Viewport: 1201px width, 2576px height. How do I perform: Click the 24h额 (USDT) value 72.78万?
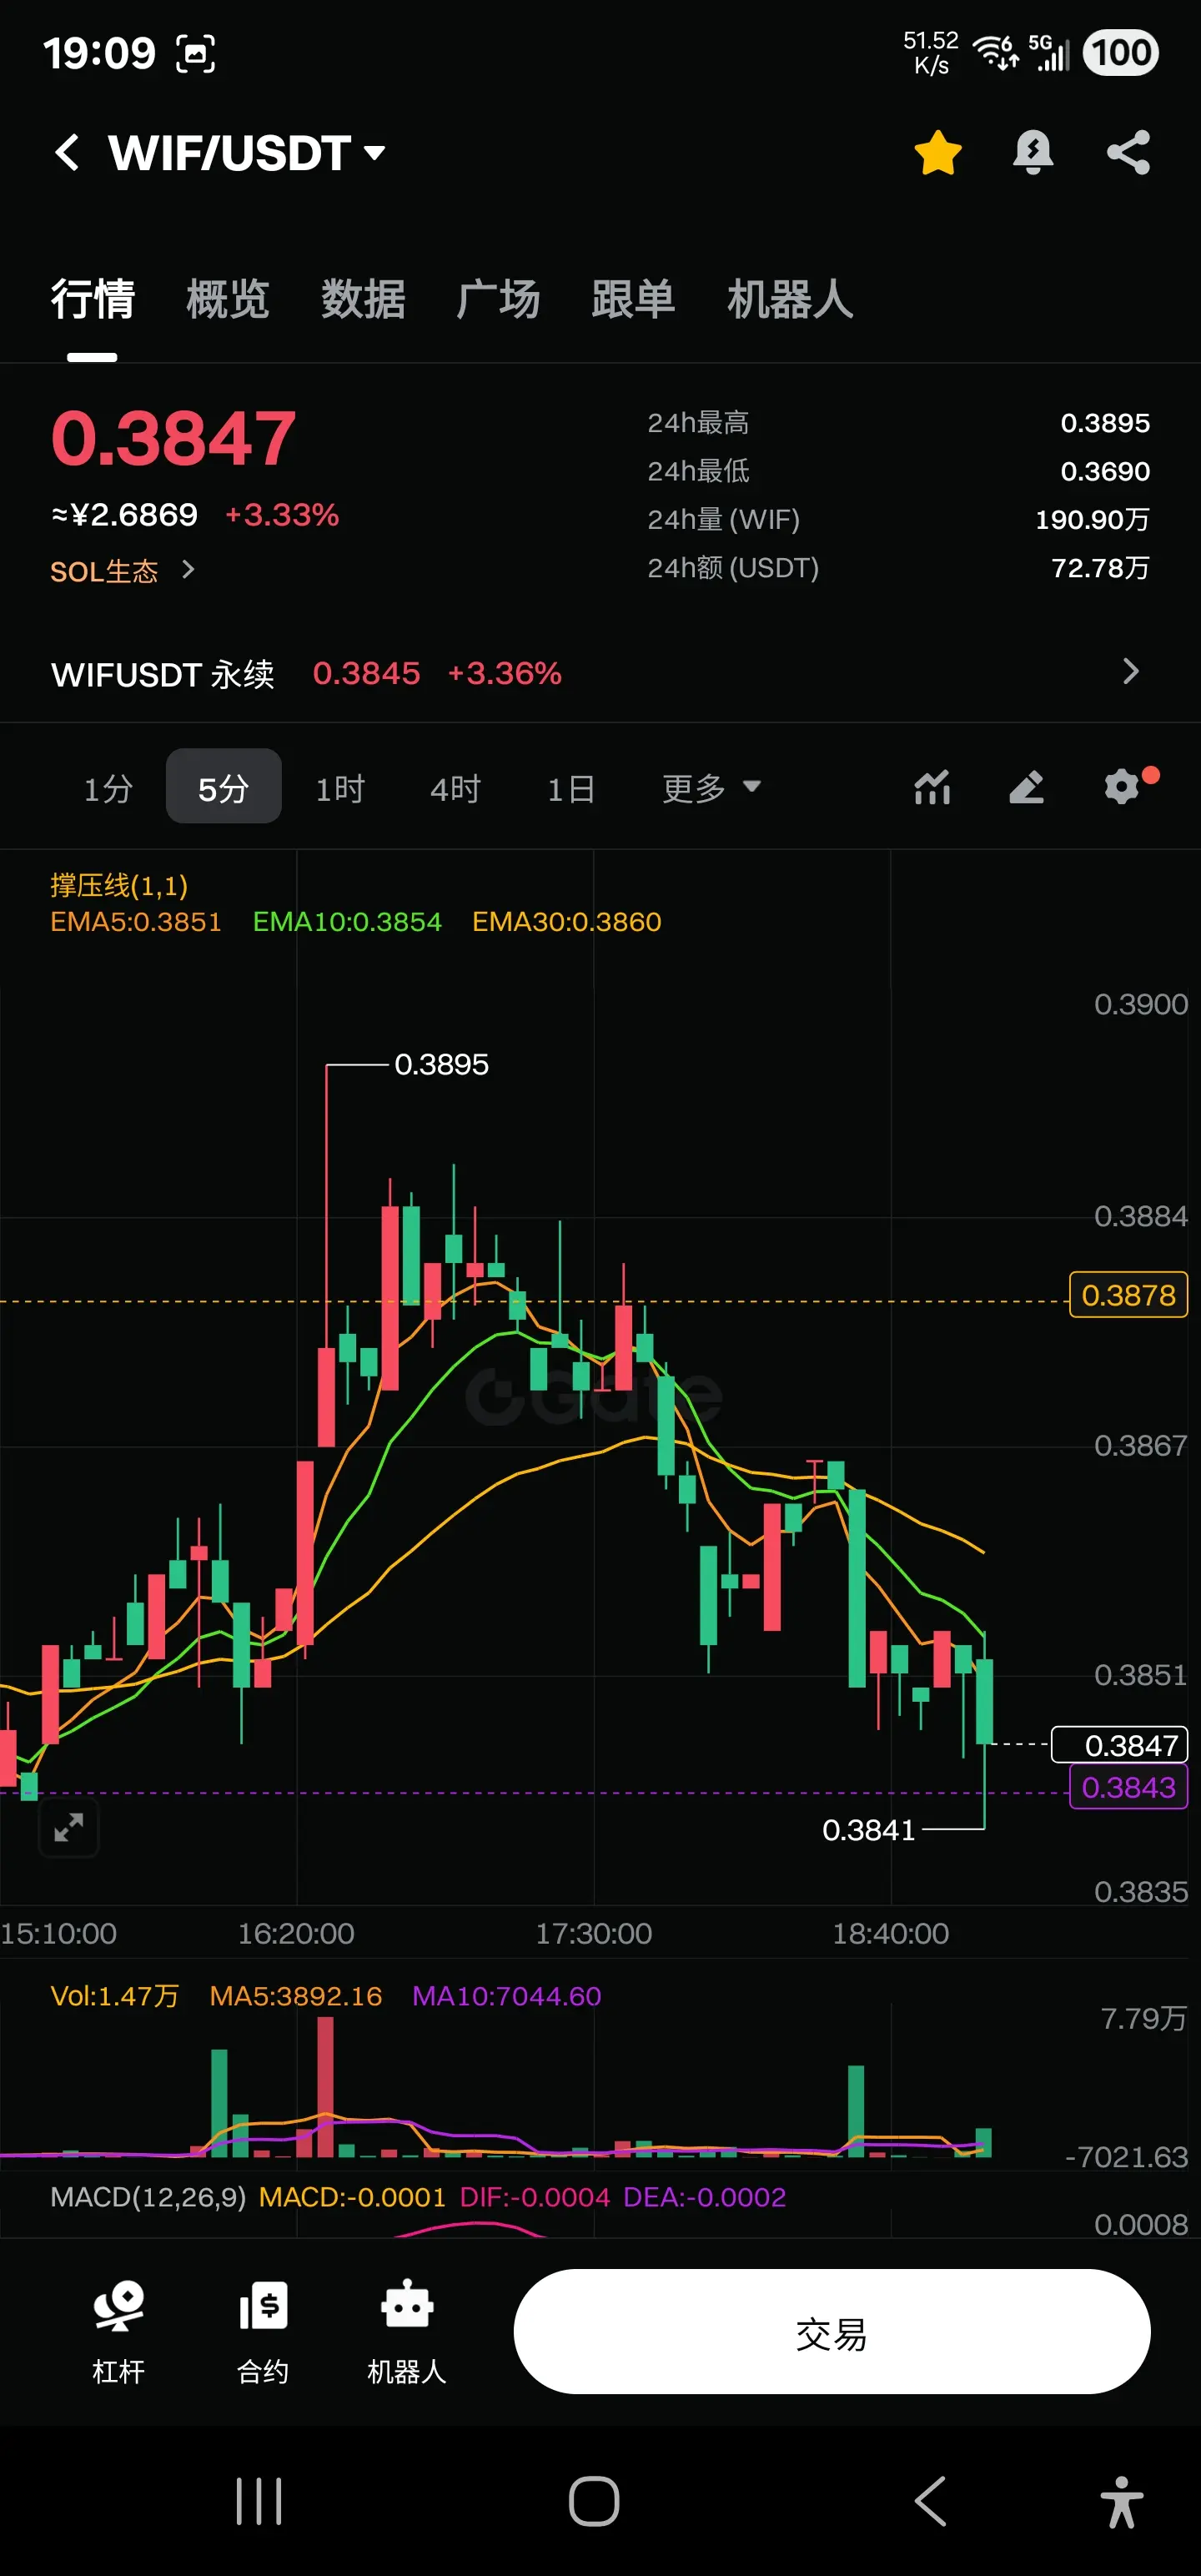click(1101, 567)
